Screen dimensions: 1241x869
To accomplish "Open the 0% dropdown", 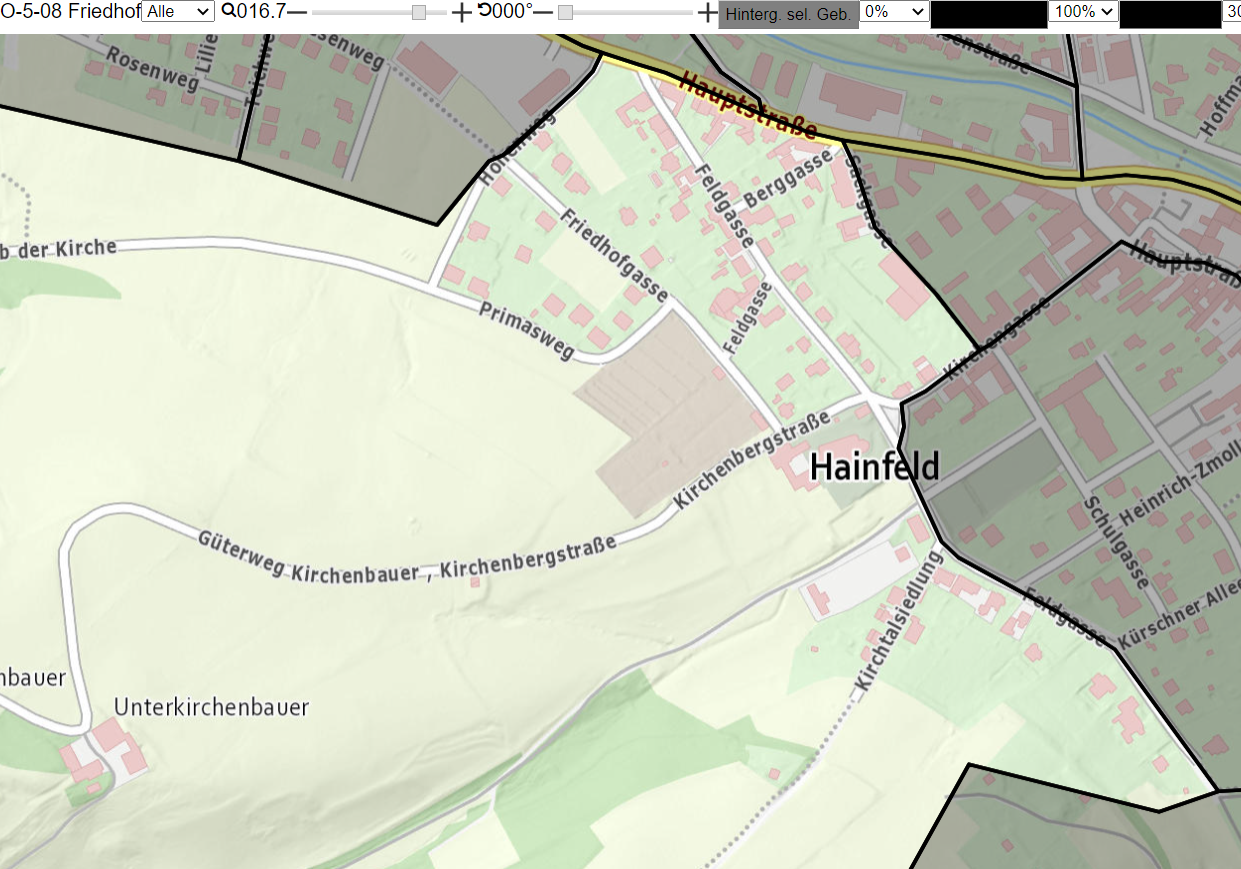I will [x=895, y=12].
